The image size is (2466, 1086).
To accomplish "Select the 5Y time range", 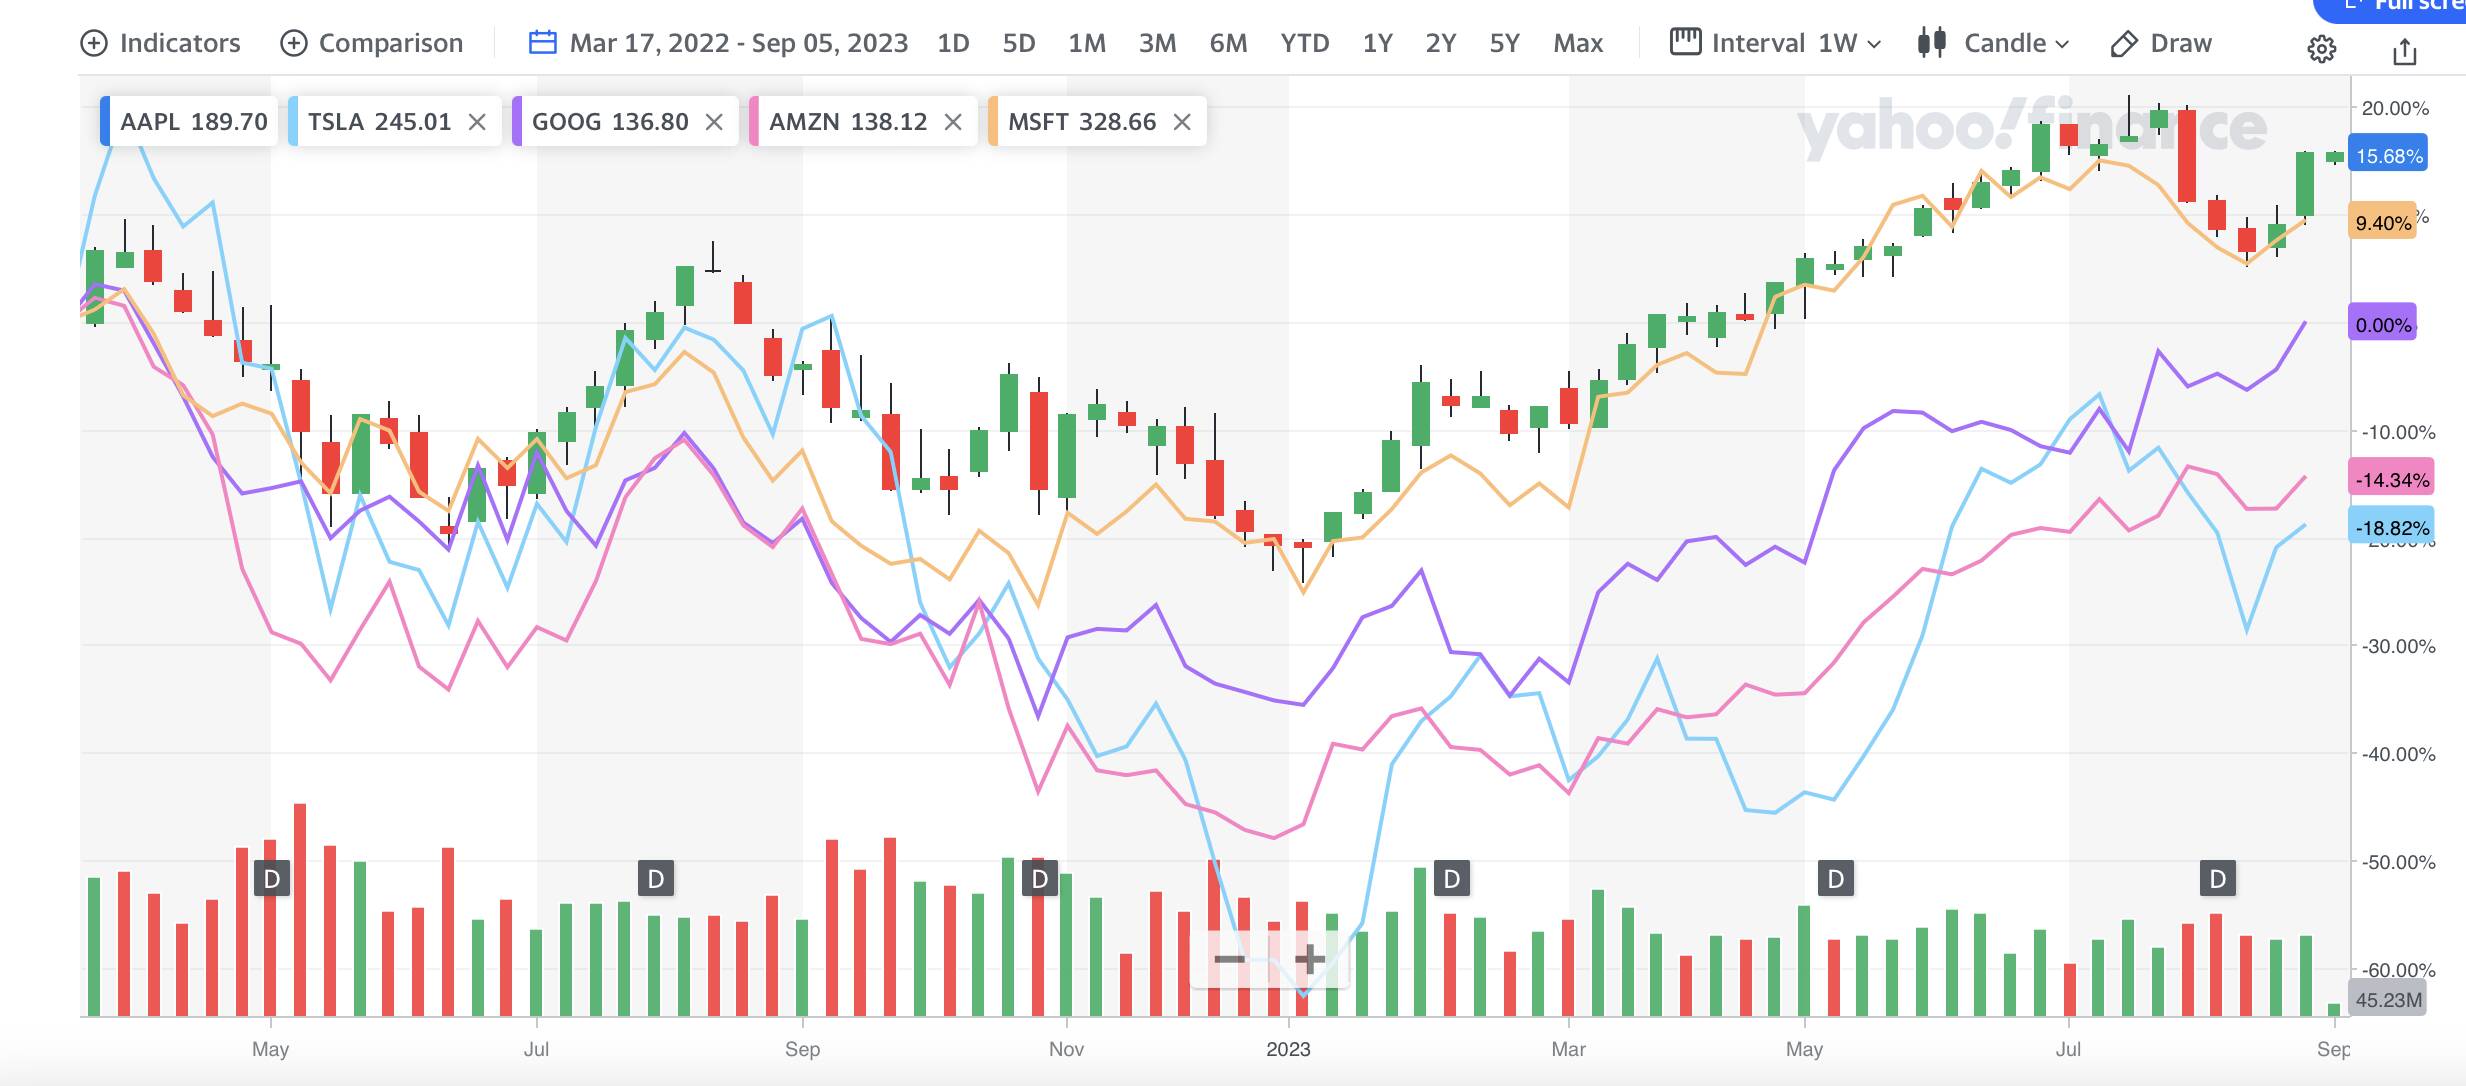I will 1504,43.
